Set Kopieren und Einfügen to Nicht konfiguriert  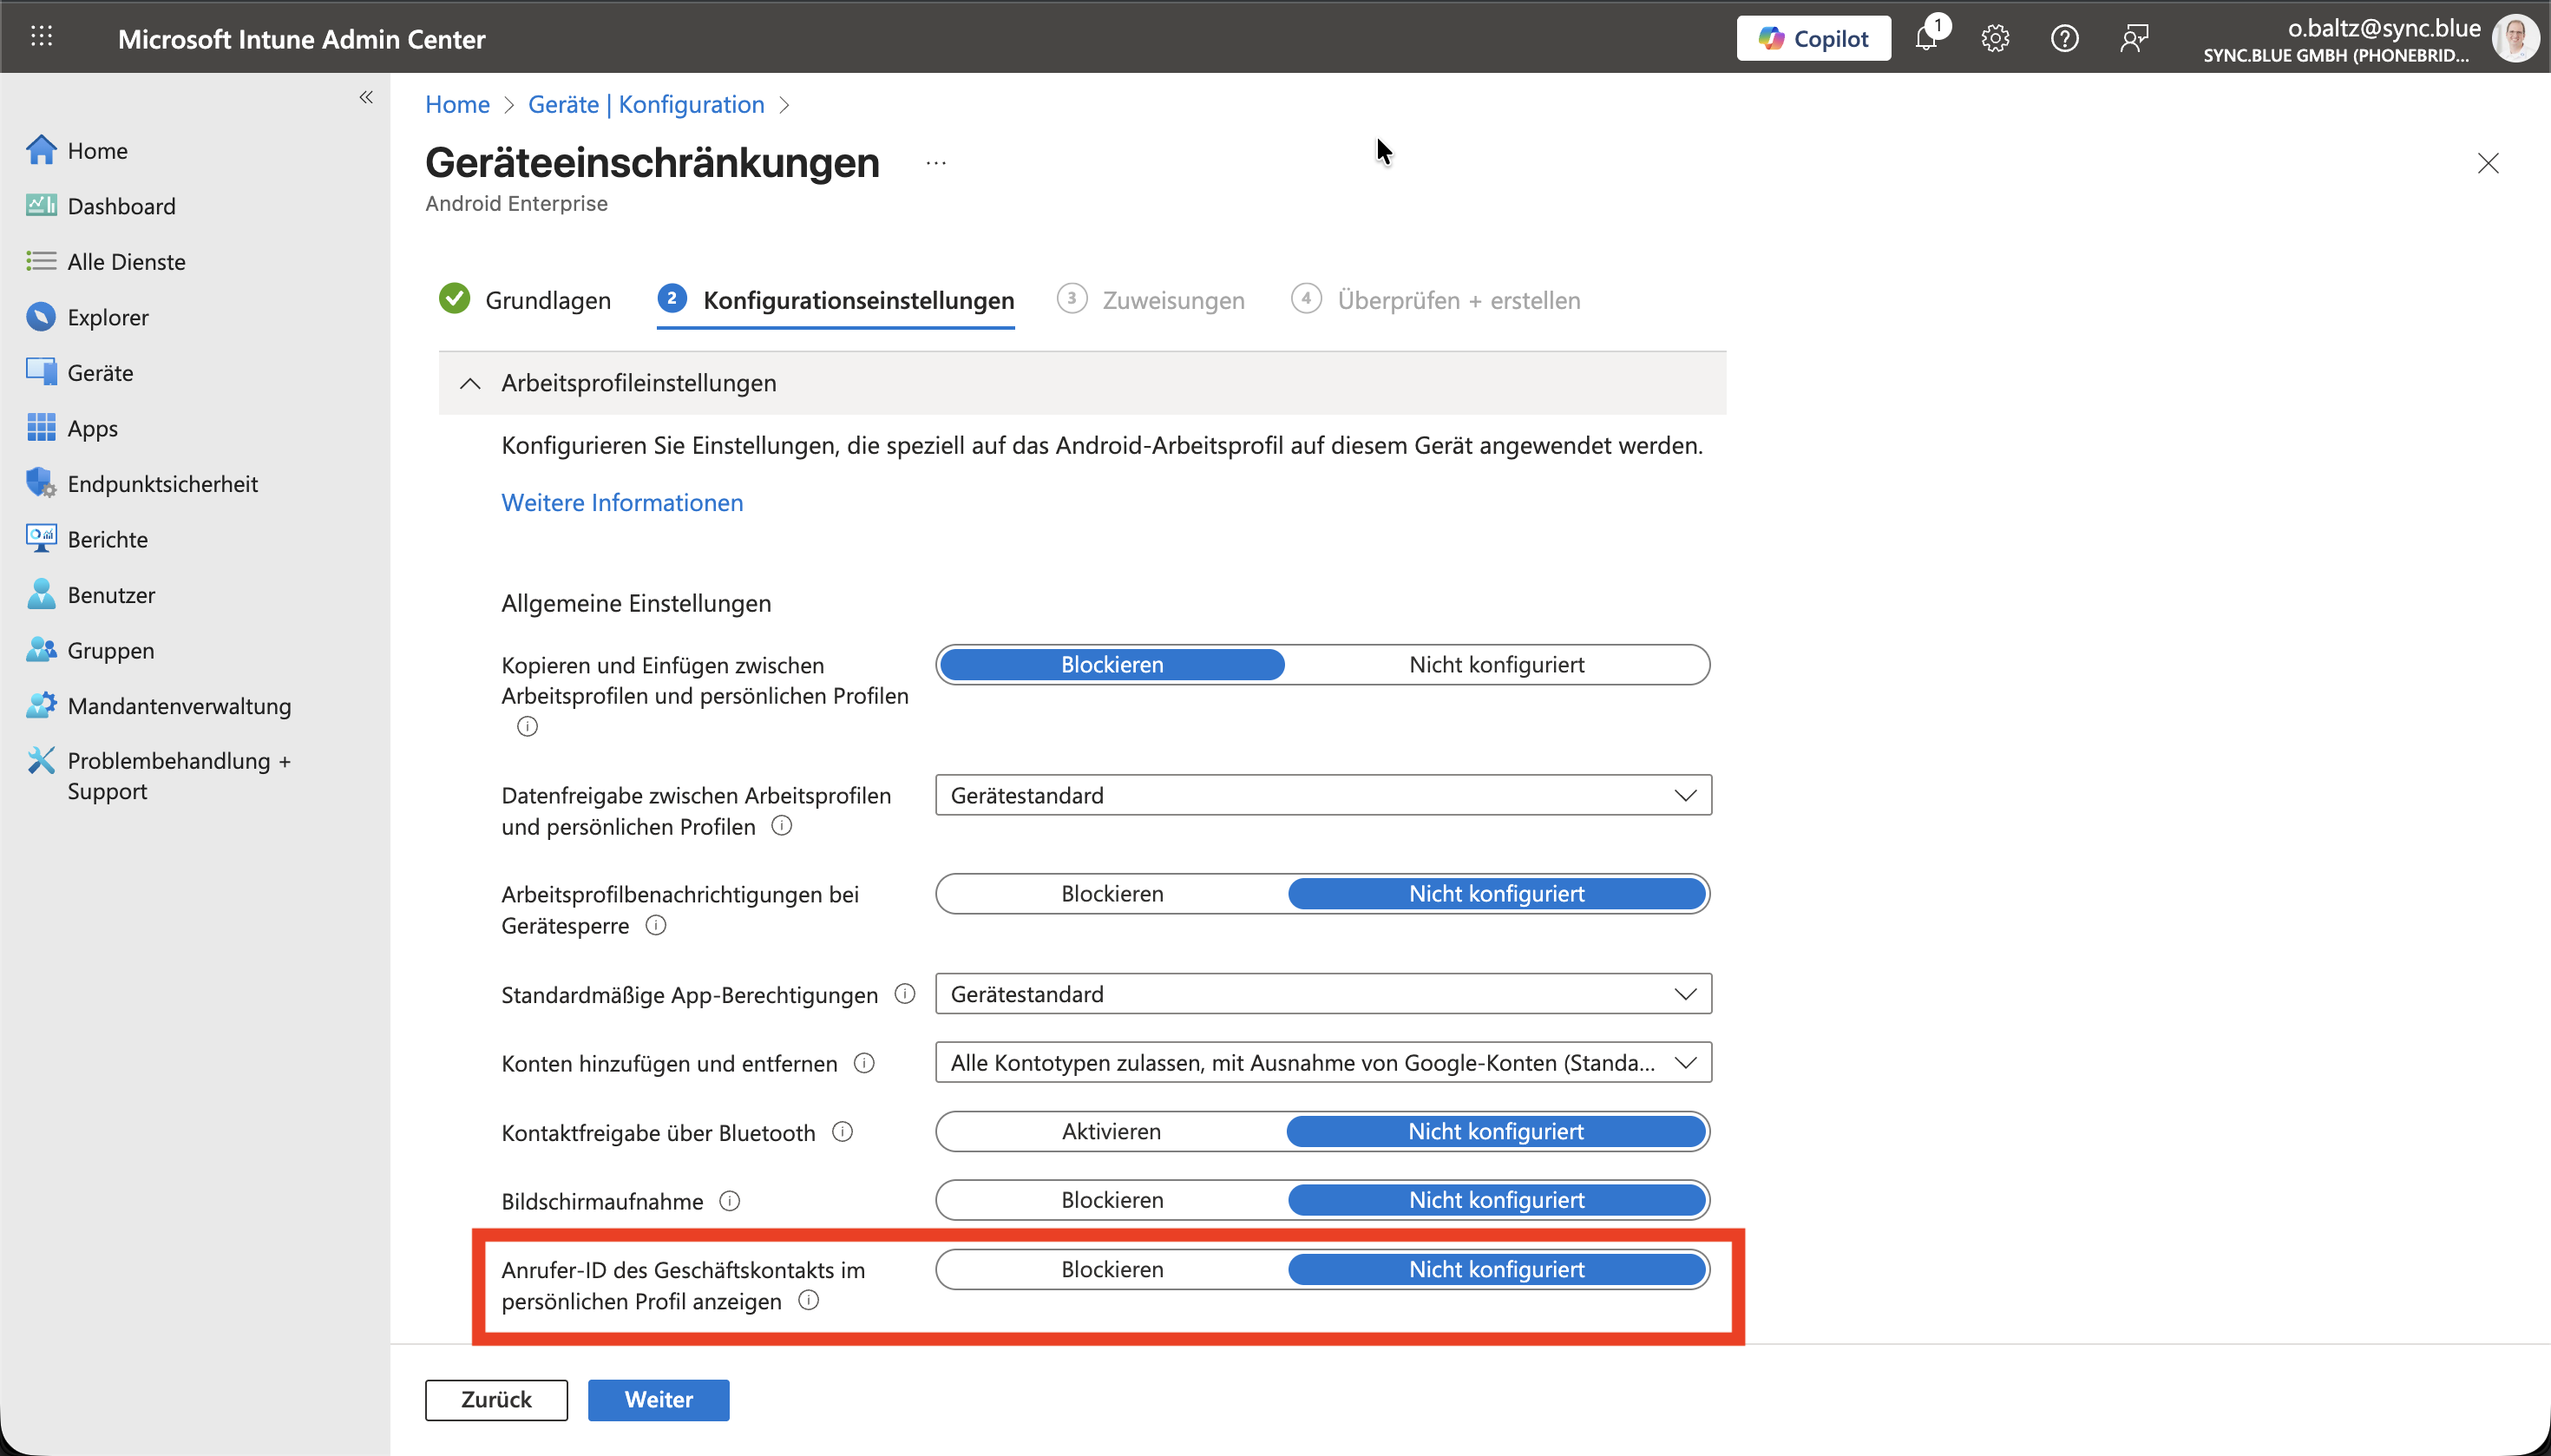coord(1496,665)
